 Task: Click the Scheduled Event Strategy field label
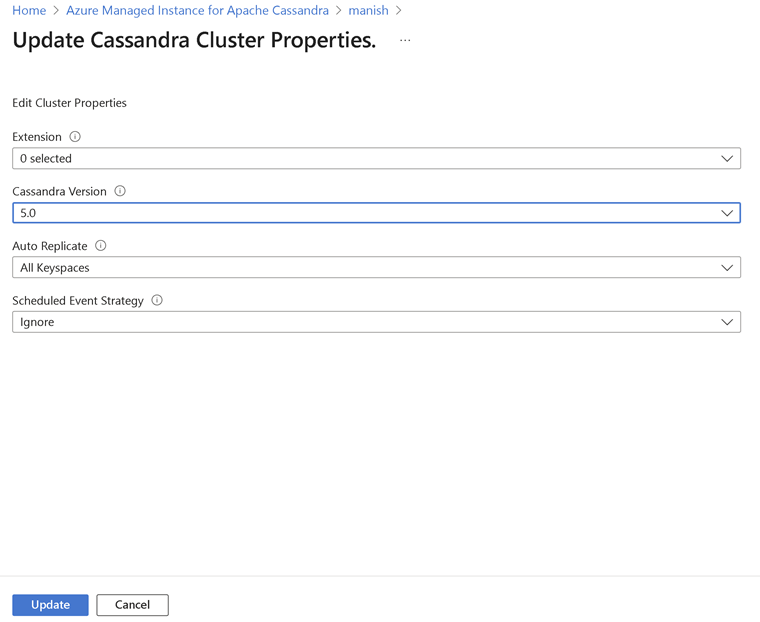(x=78, y=301)
